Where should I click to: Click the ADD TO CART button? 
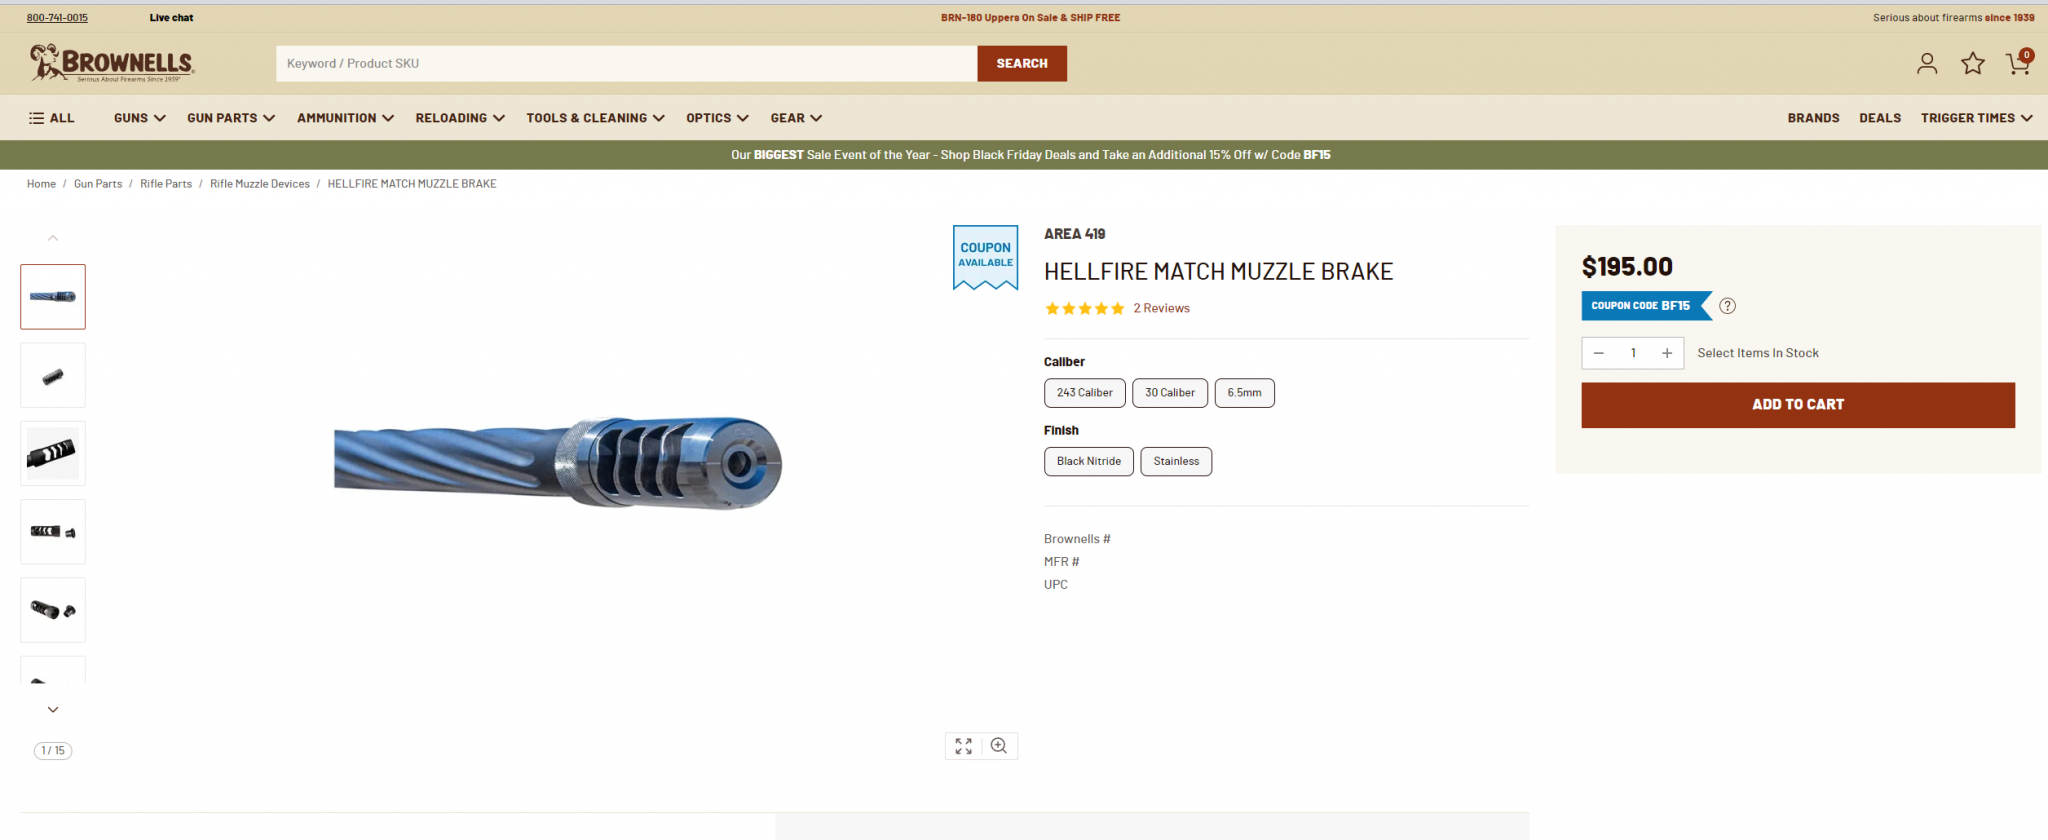(1798, 405)
